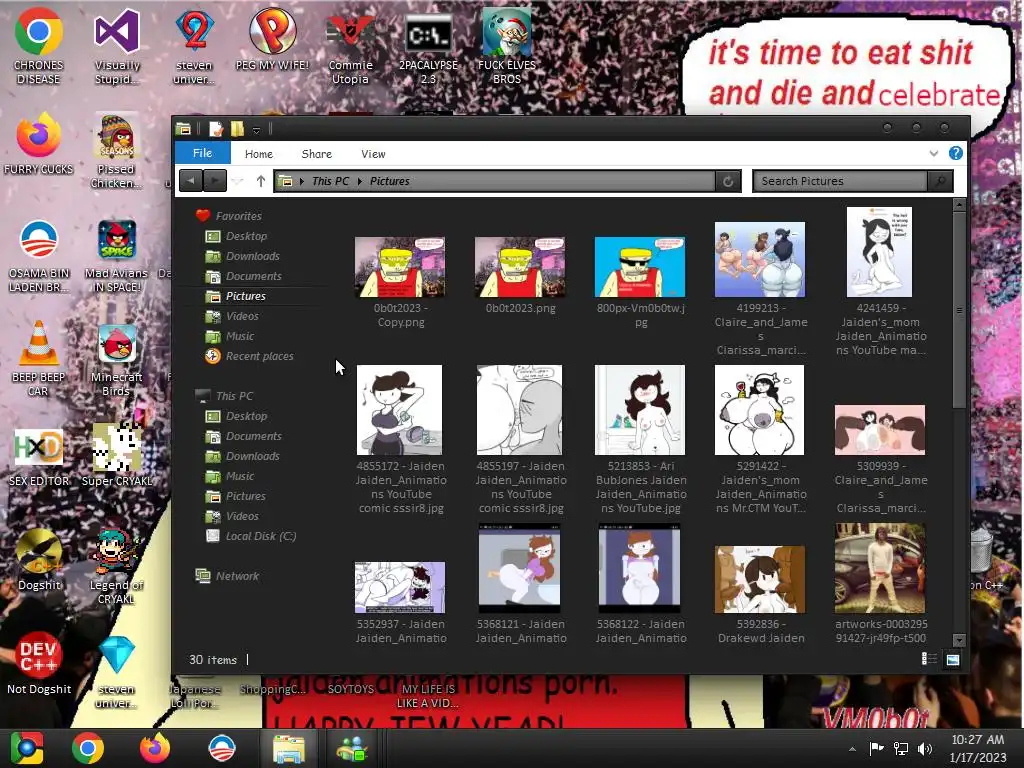Go forward with the Forward arrow button
This screenshot has width=1024, height=768.
pos(215,181)
